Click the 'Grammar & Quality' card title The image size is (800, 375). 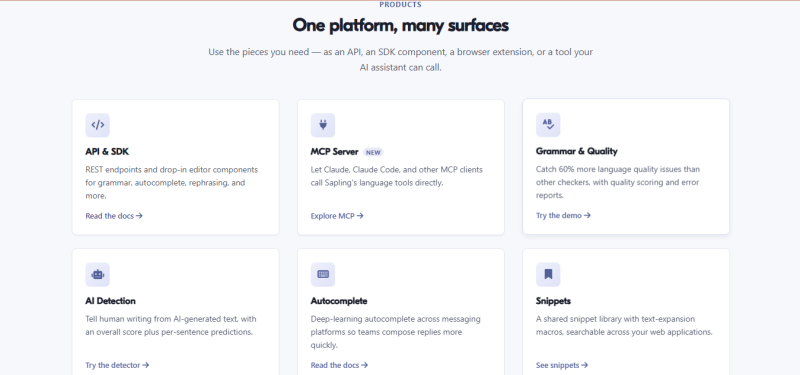click(x=577, y=151)
